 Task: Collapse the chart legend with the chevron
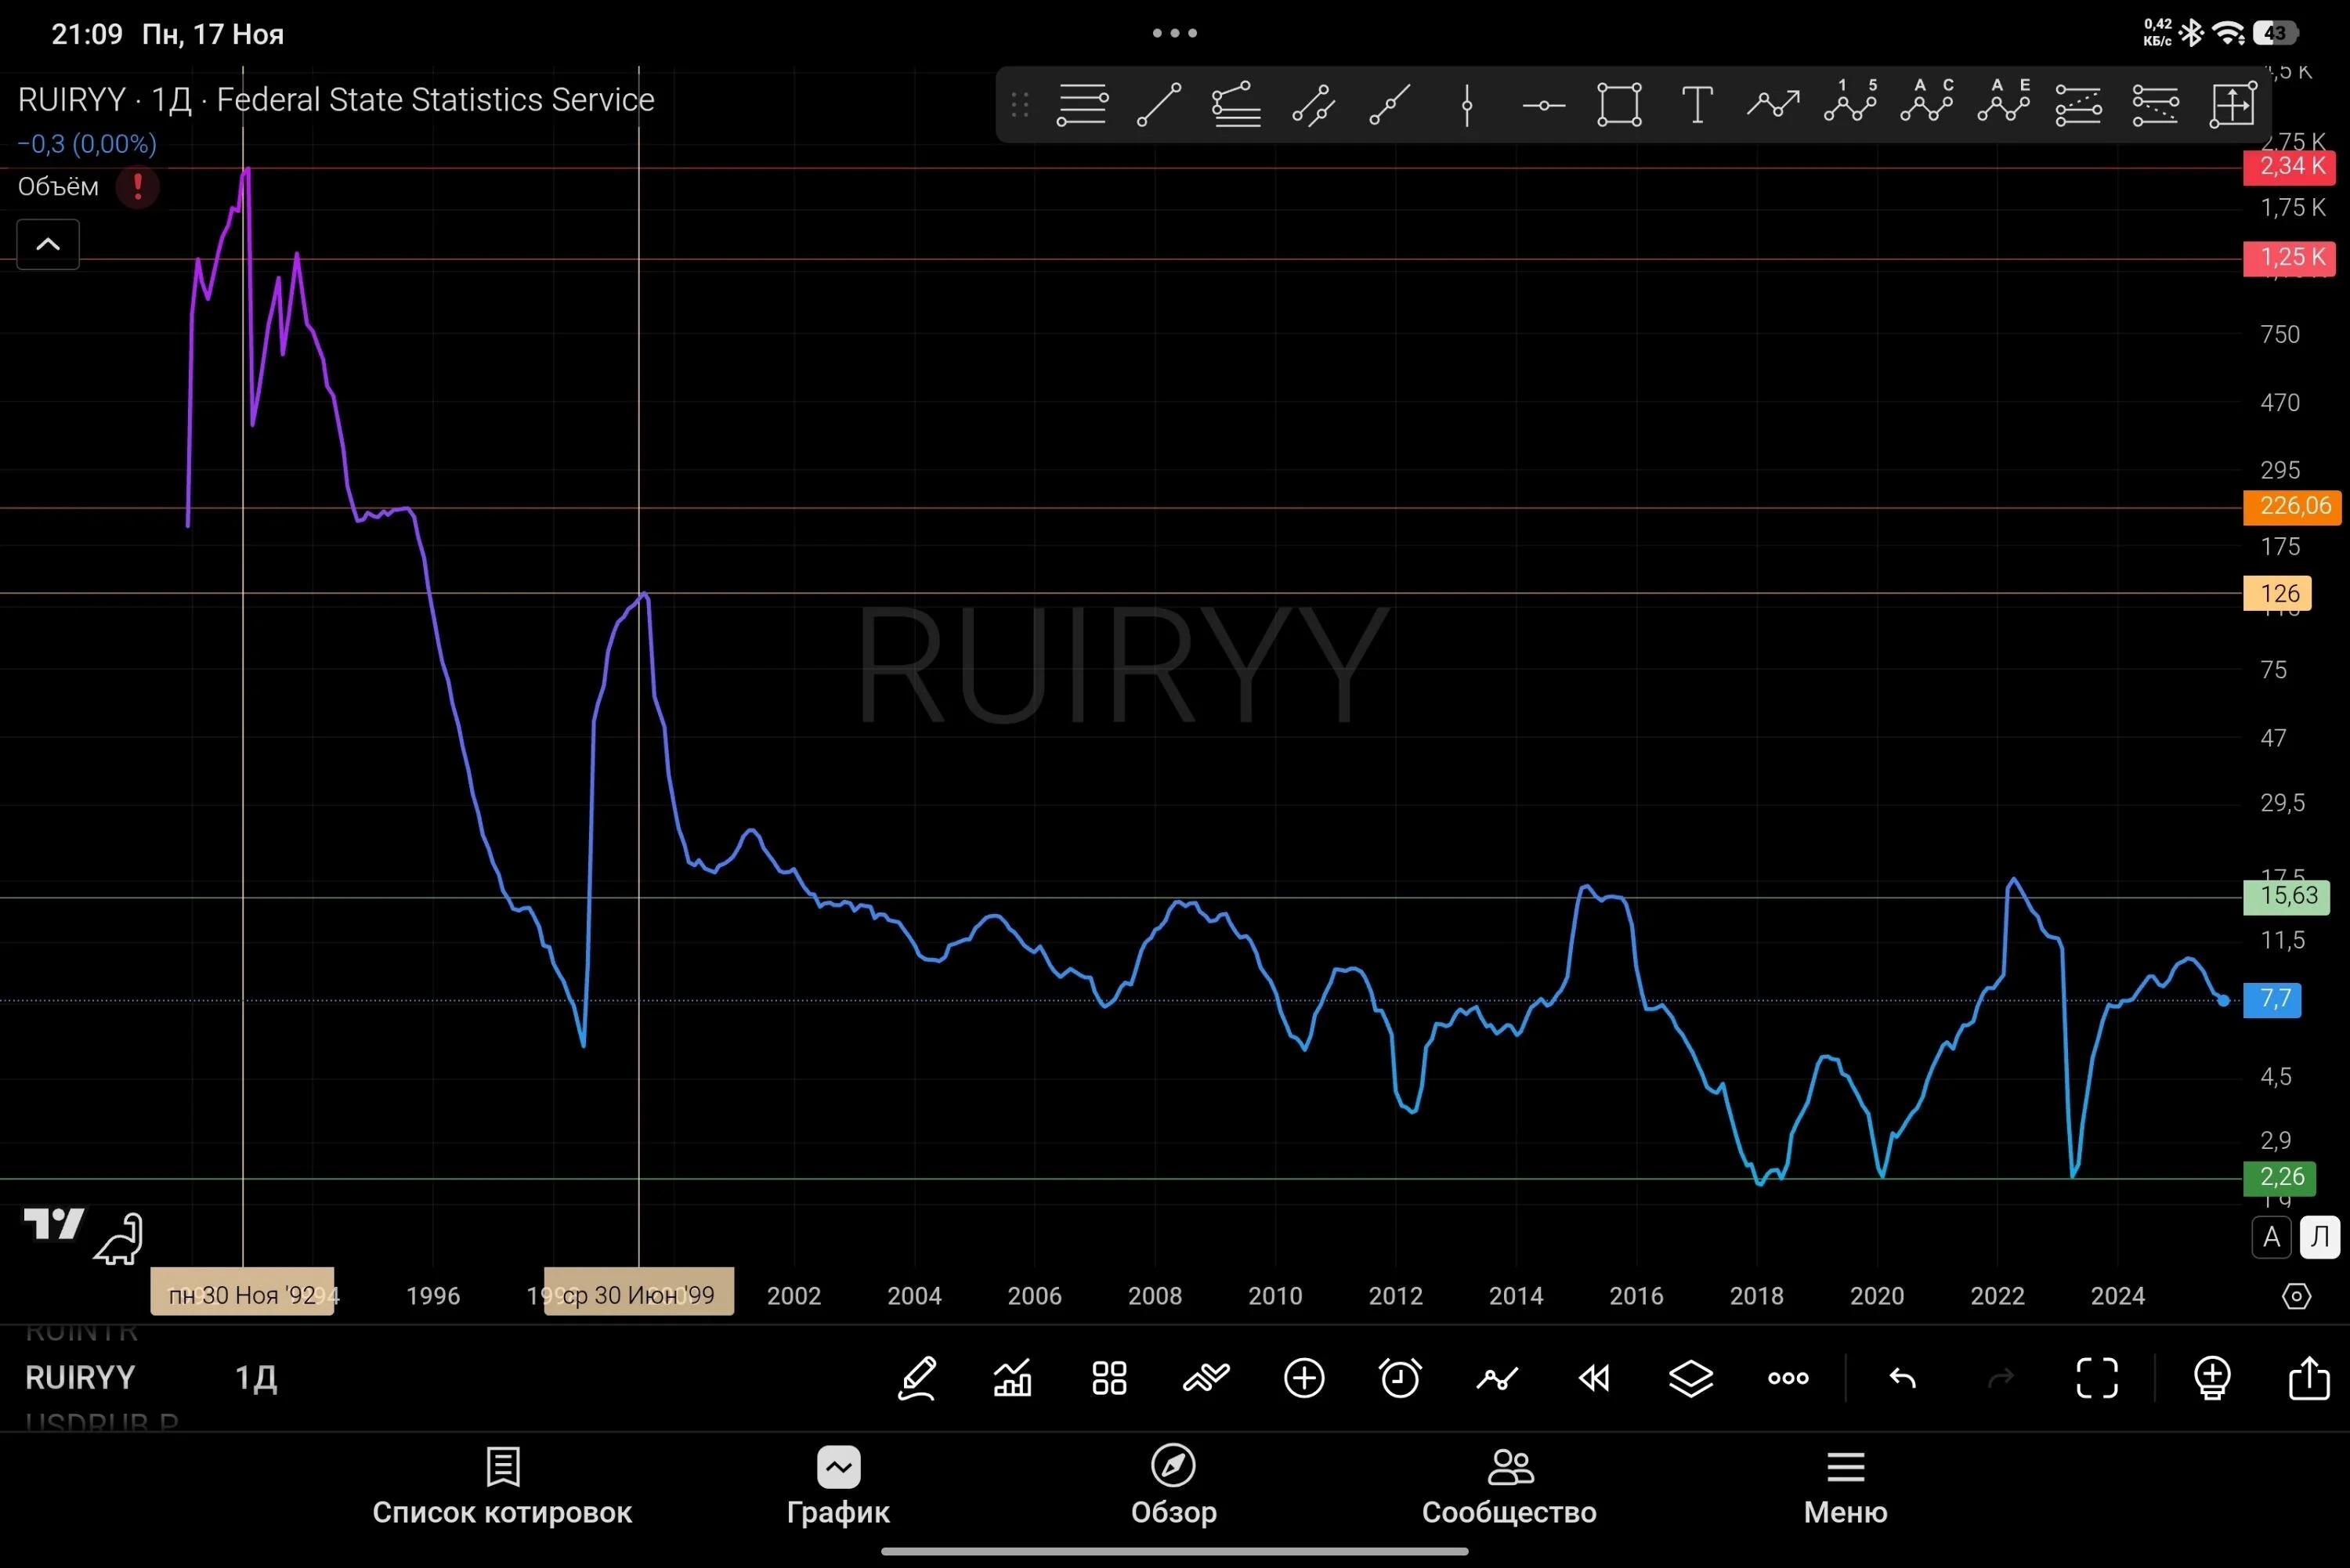tap(48, 244)
